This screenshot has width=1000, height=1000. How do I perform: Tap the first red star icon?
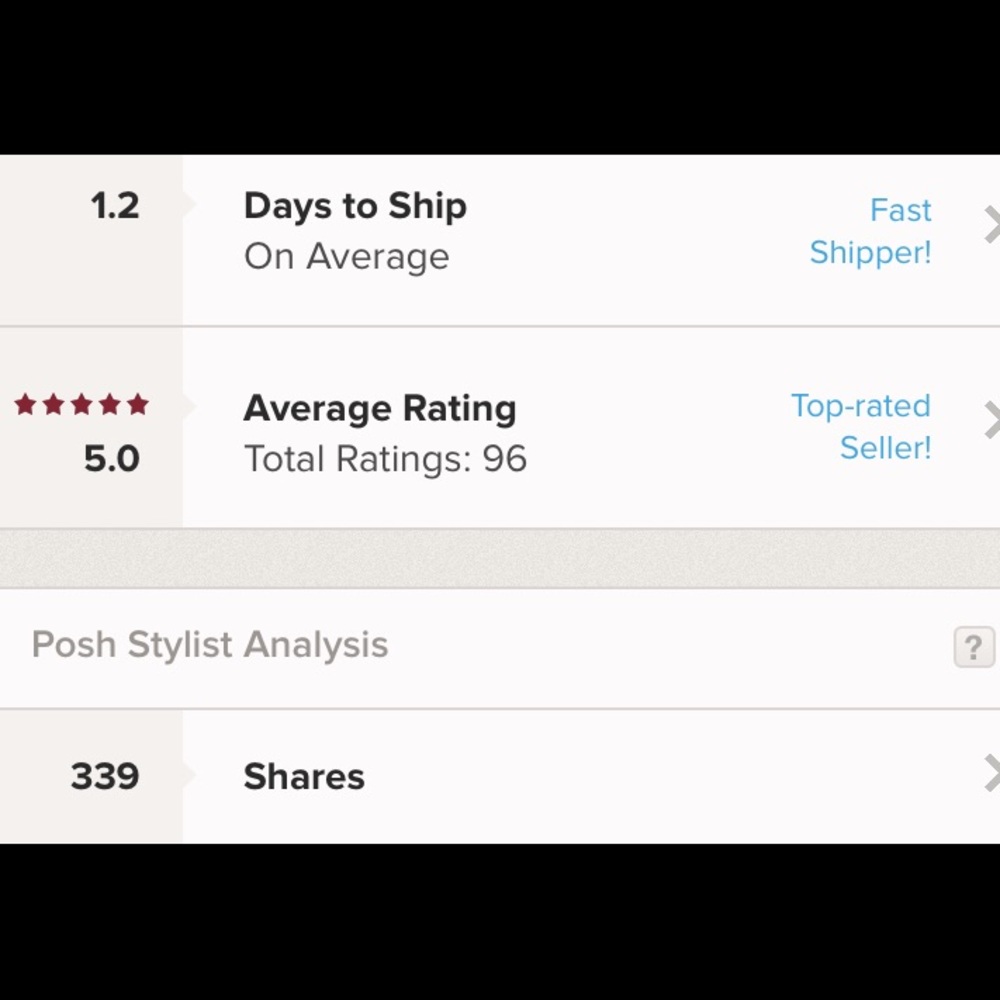tap(27, 404)
